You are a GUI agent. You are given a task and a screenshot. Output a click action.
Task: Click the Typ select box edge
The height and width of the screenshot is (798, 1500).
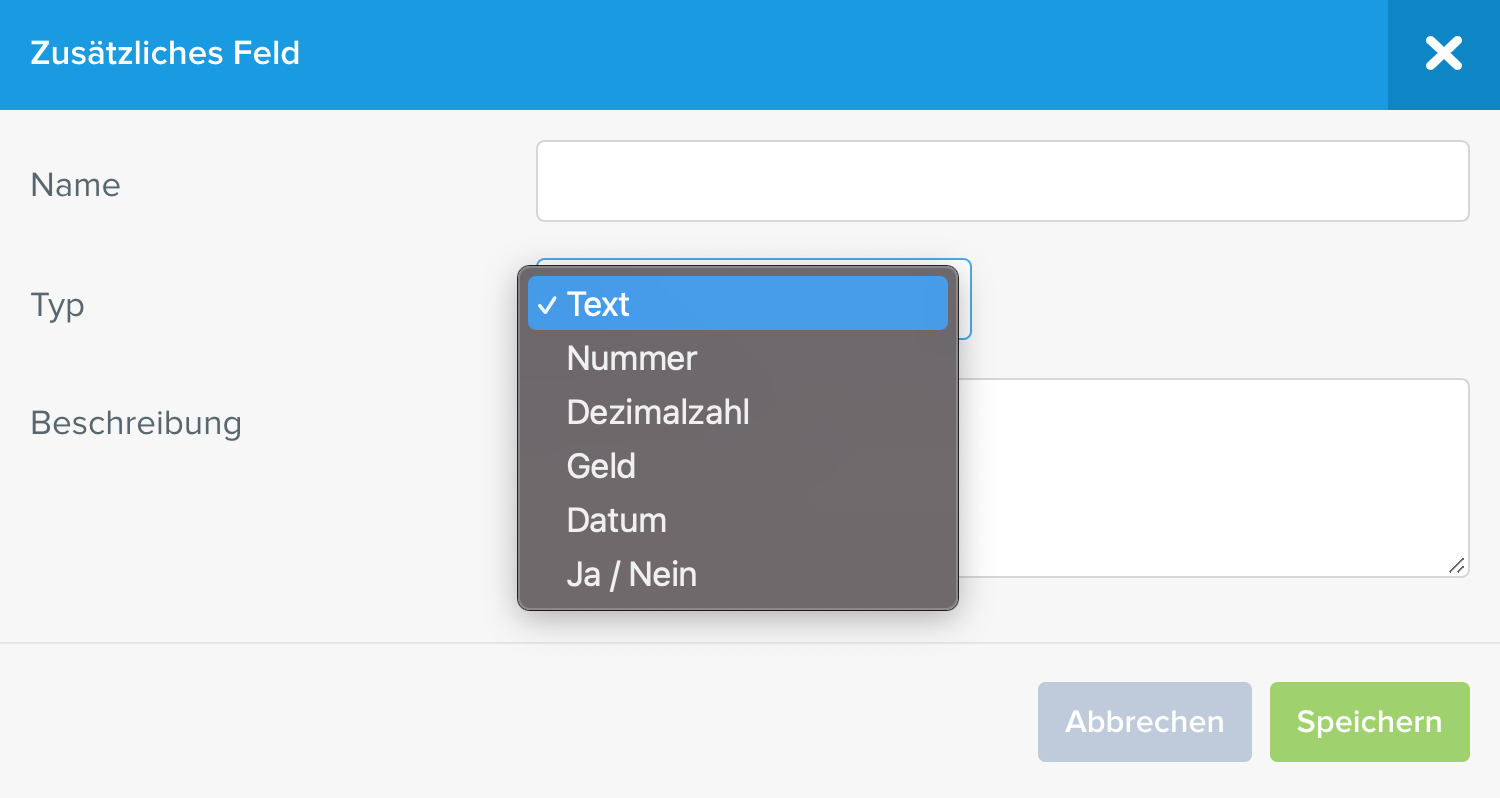pyautogui.click(x=965, y=299)
